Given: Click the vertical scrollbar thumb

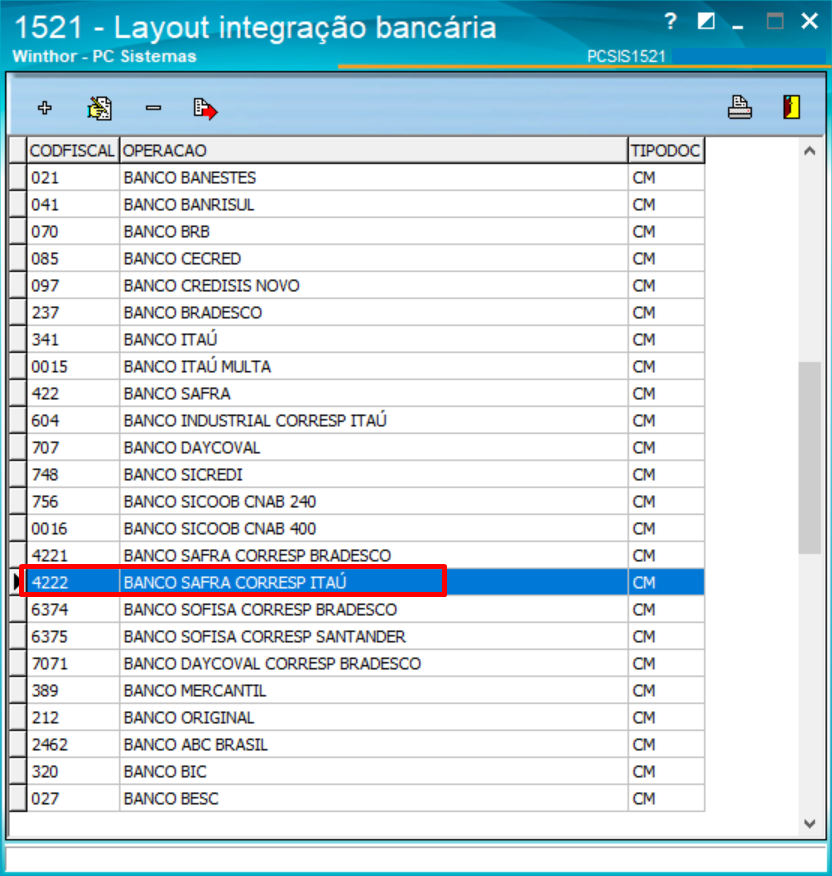Looking at the screenshot, I should tap(810, 458).
